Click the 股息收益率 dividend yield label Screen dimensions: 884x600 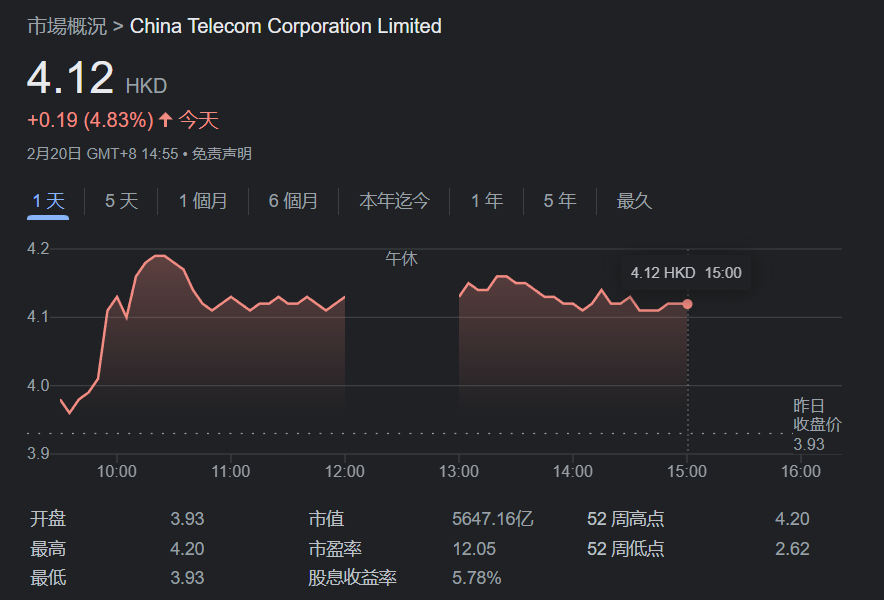click(352, 578)
